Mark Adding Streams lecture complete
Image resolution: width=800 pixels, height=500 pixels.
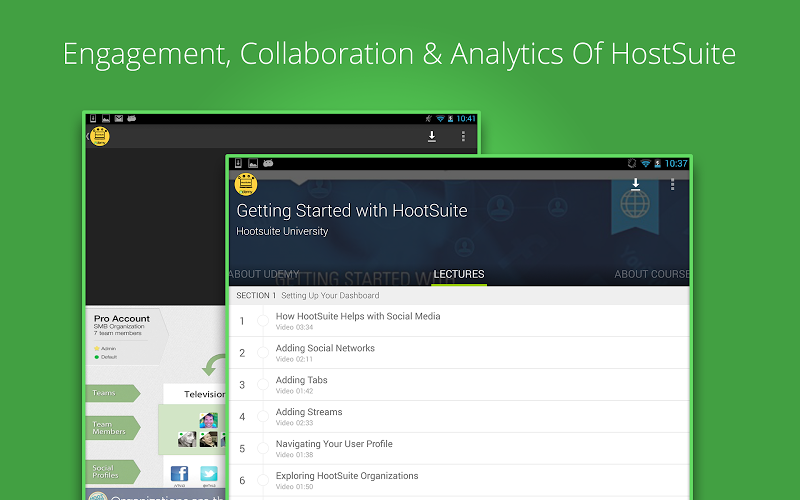click(x=263, y=416)
